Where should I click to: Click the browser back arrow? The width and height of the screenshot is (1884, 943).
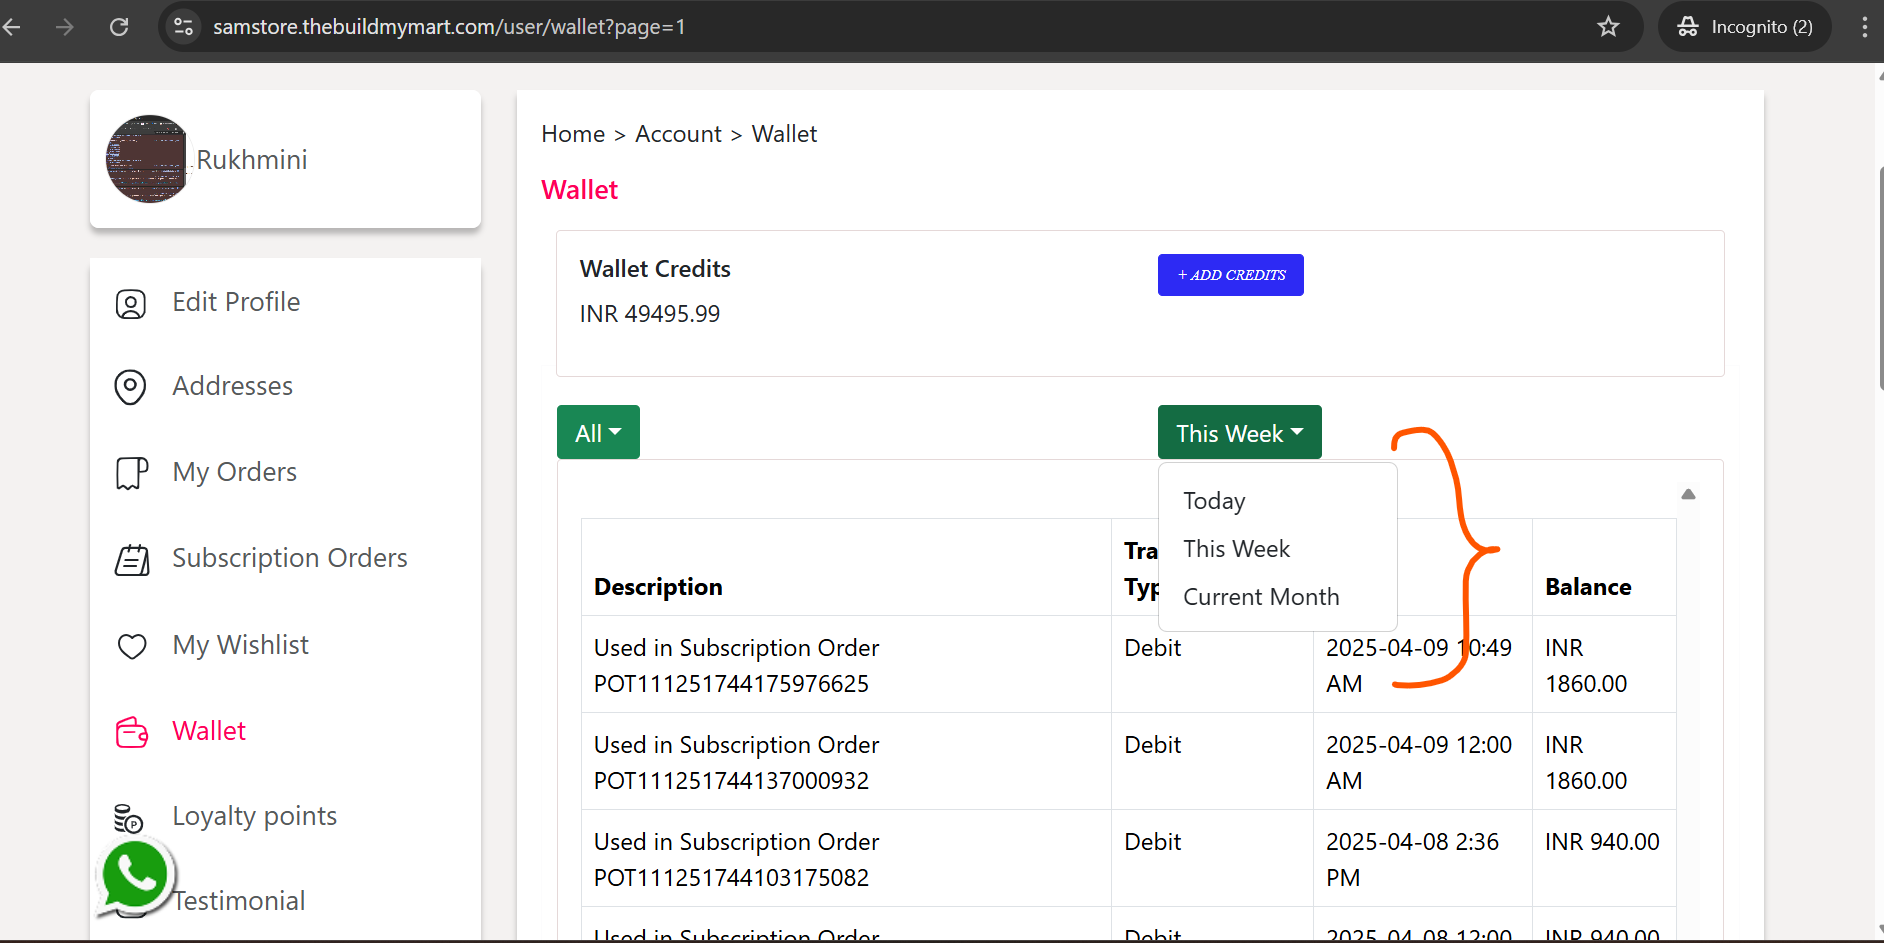13,27
